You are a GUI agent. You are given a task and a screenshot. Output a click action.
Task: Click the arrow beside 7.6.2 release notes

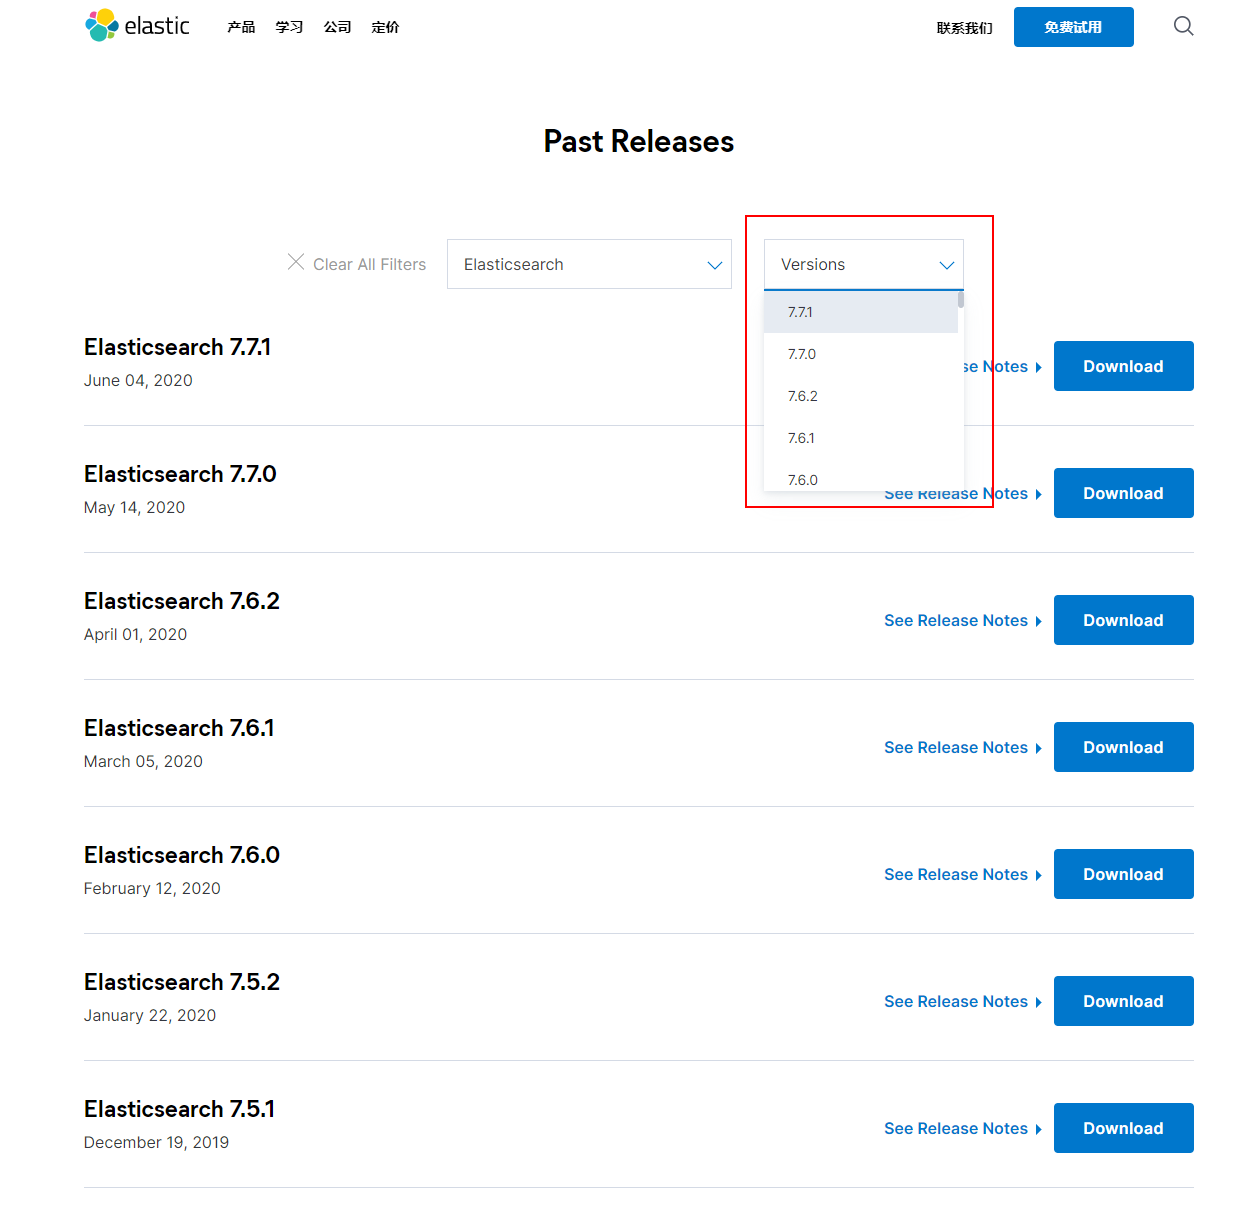click(x=1039, y=621)
